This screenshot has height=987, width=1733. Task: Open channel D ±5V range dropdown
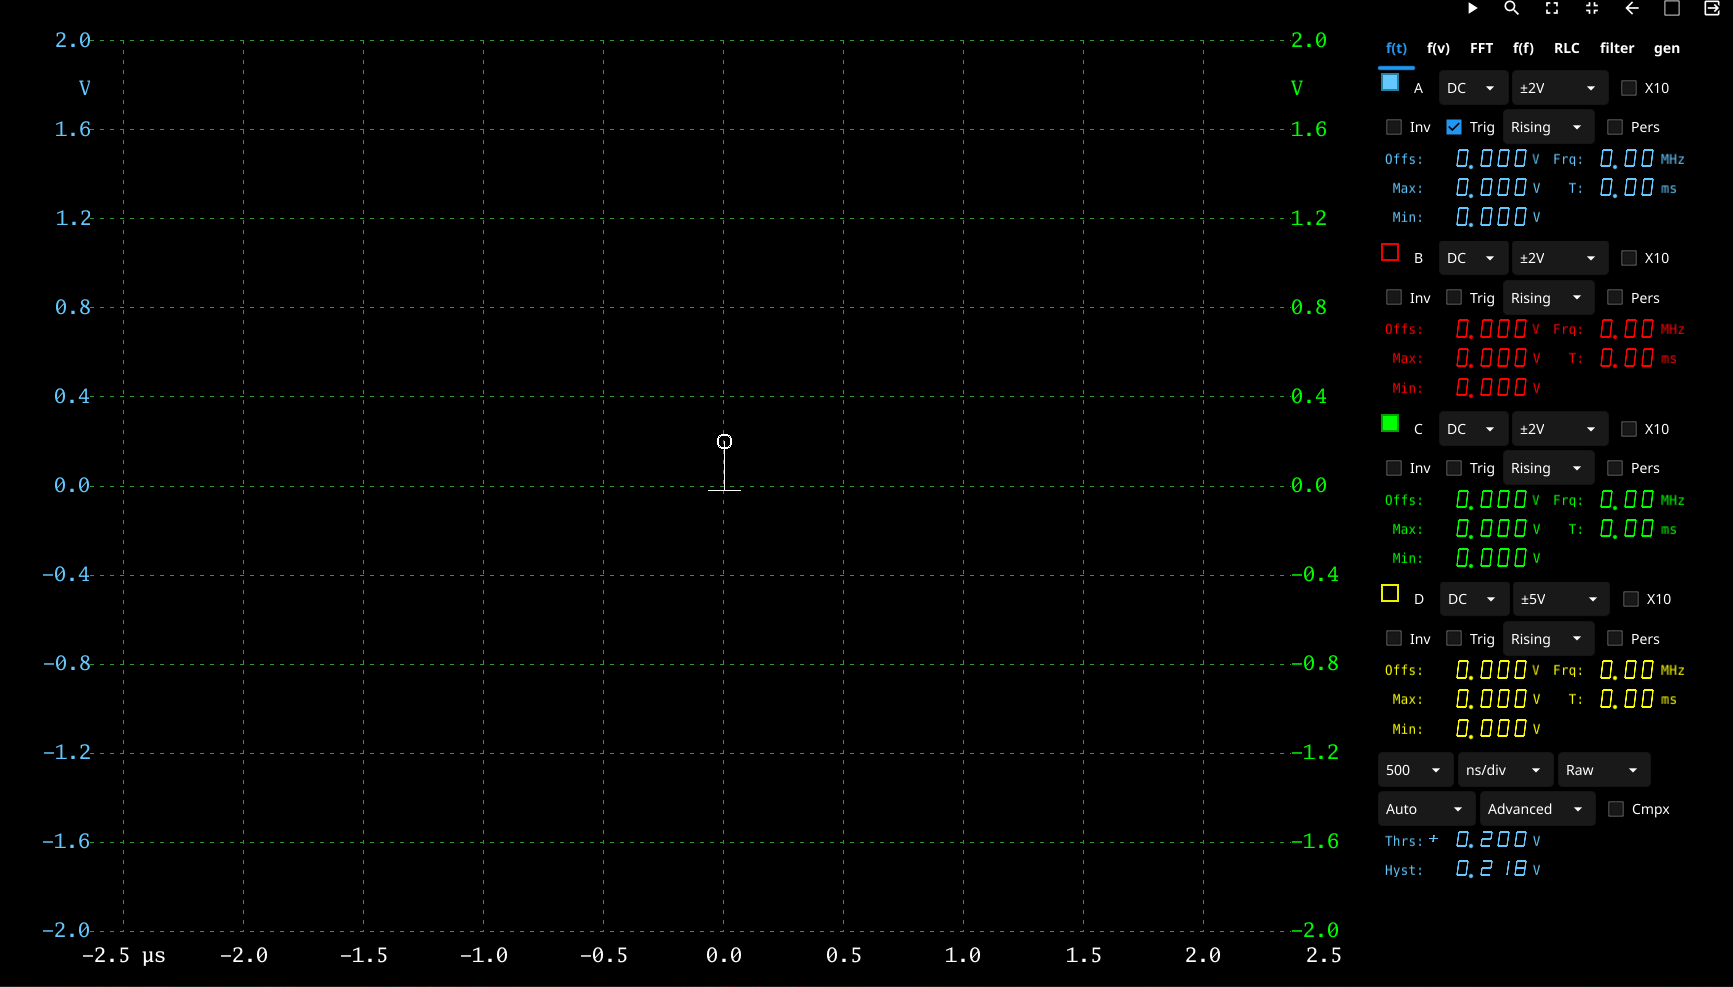[1561, 599]
